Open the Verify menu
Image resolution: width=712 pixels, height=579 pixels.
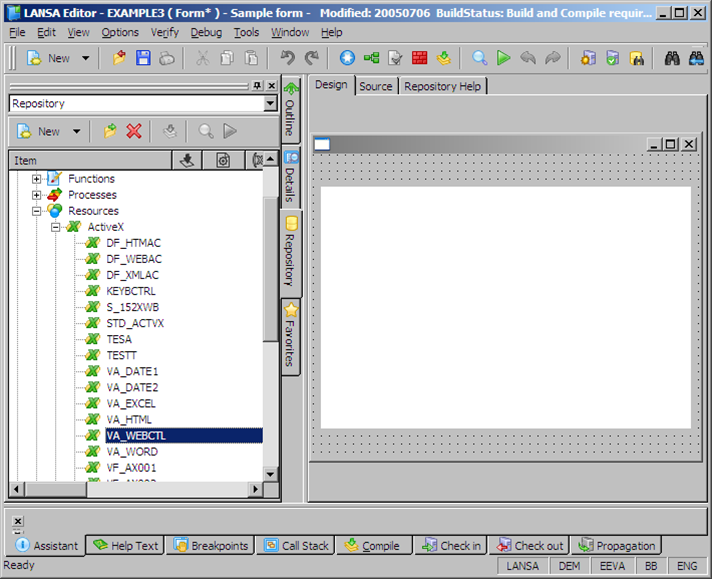click(165, 32)
